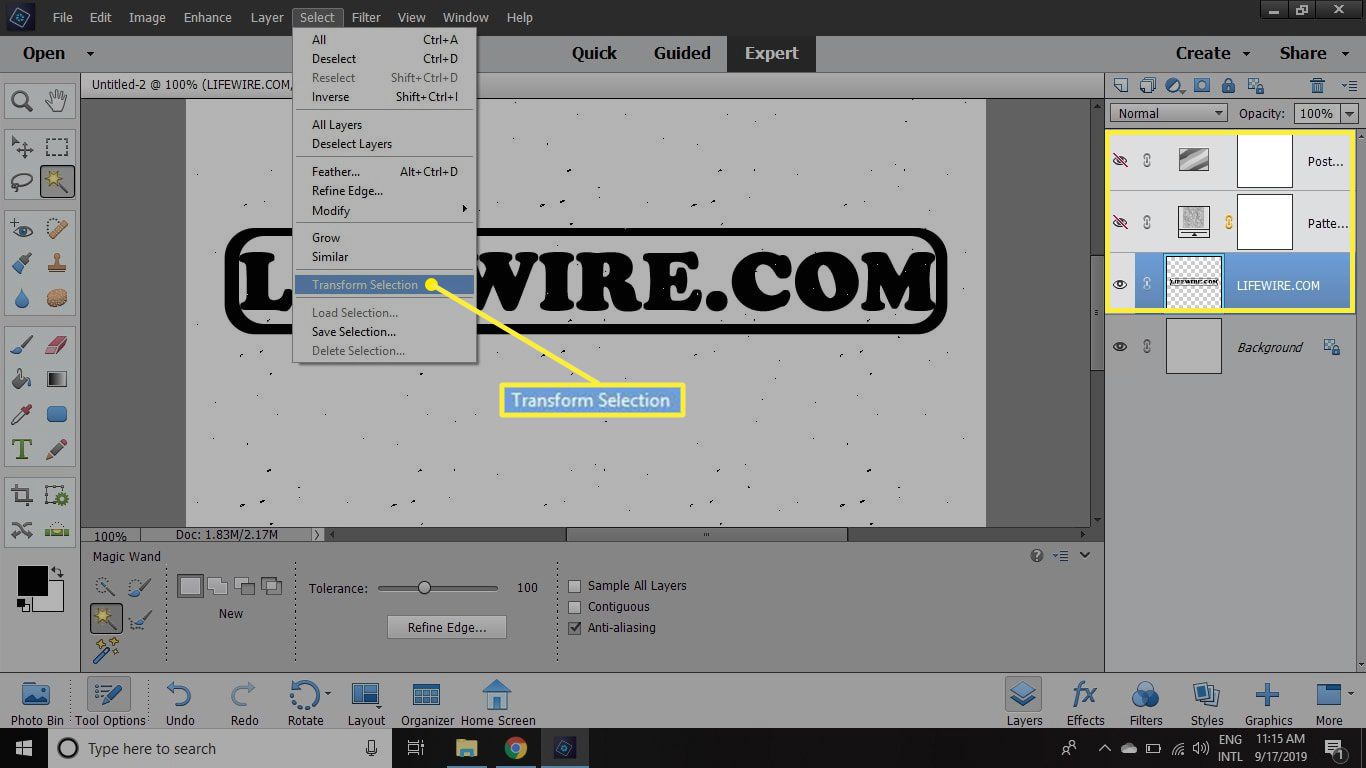The width and height of the screenshot is (1366, 768).
Task: Choose Quick Selection tool in Tool Options
Action: tap(105, 587)
